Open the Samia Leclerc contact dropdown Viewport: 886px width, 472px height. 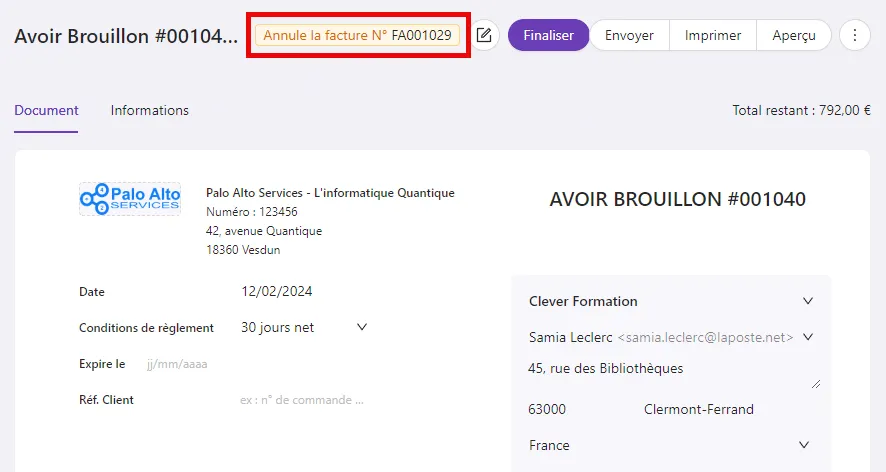[x=671, y=337]
